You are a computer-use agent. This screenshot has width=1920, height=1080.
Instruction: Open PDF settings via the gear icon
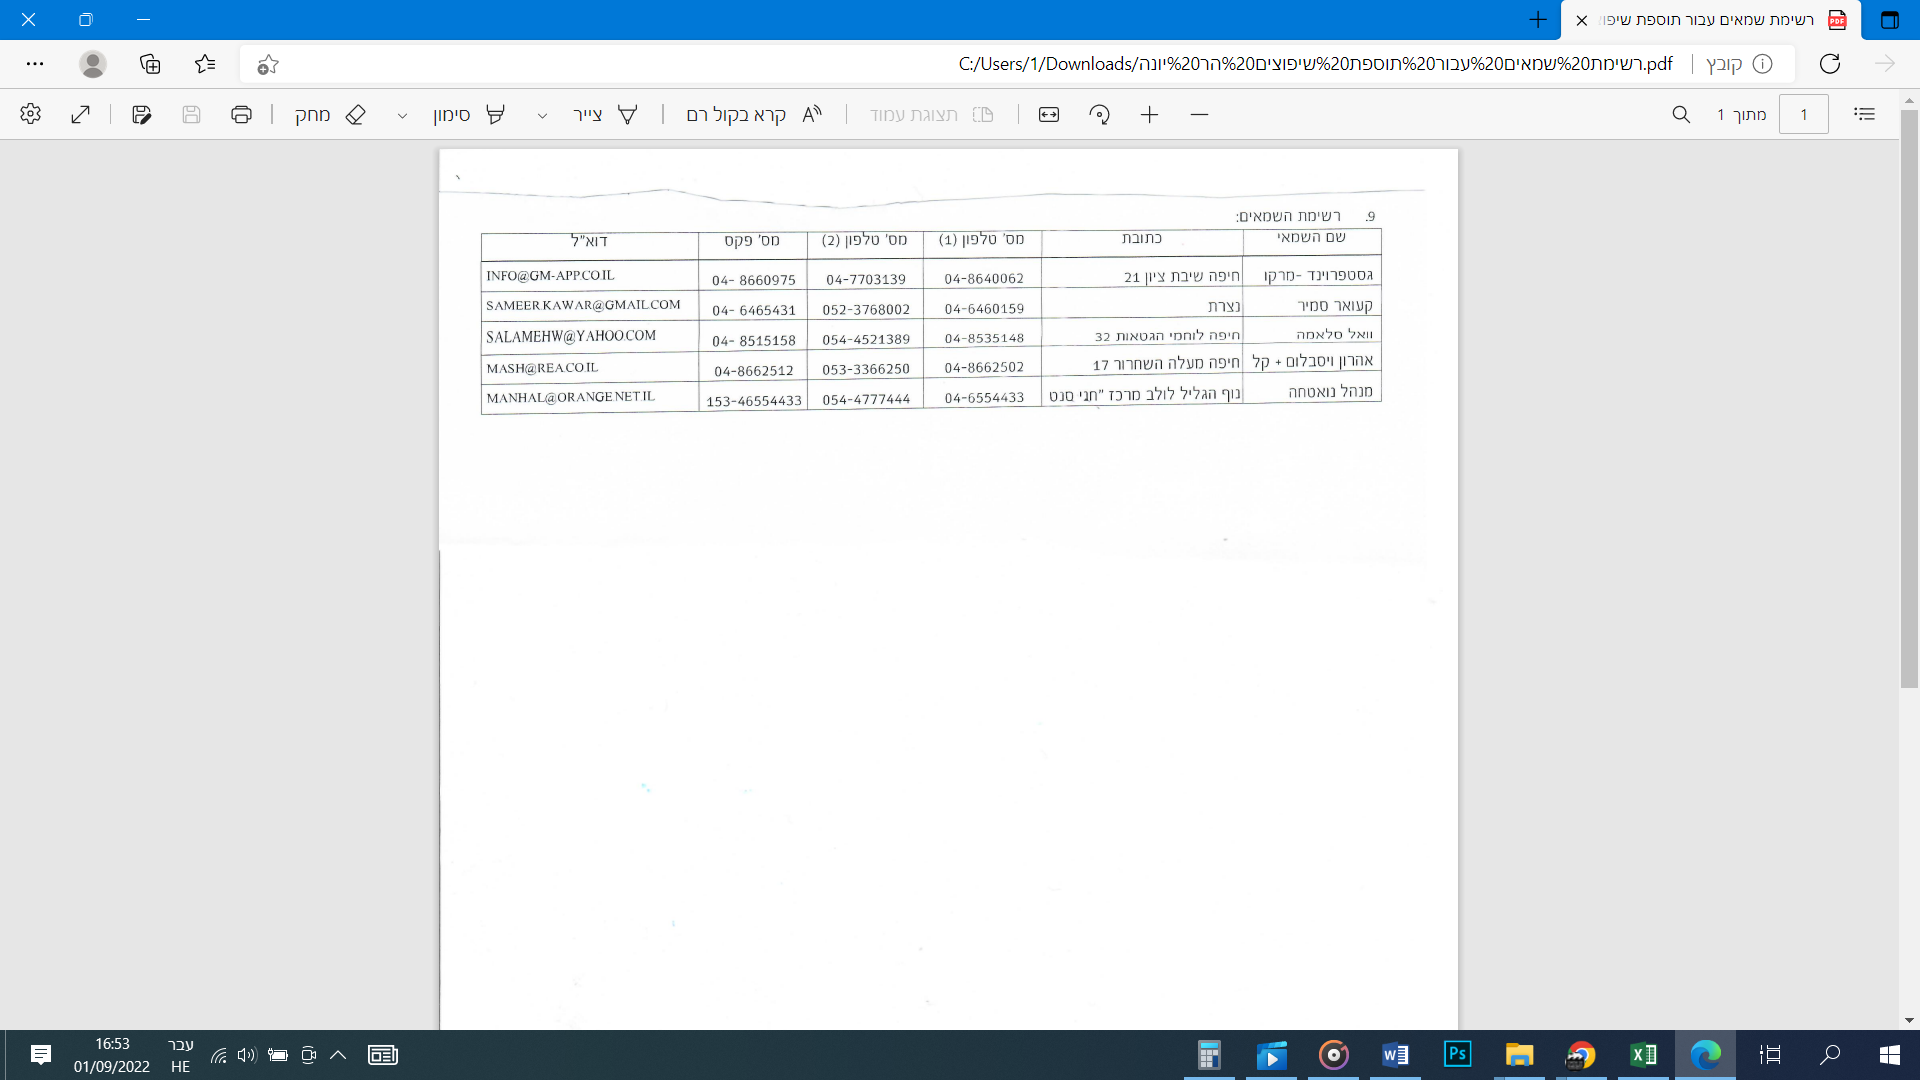30,114
